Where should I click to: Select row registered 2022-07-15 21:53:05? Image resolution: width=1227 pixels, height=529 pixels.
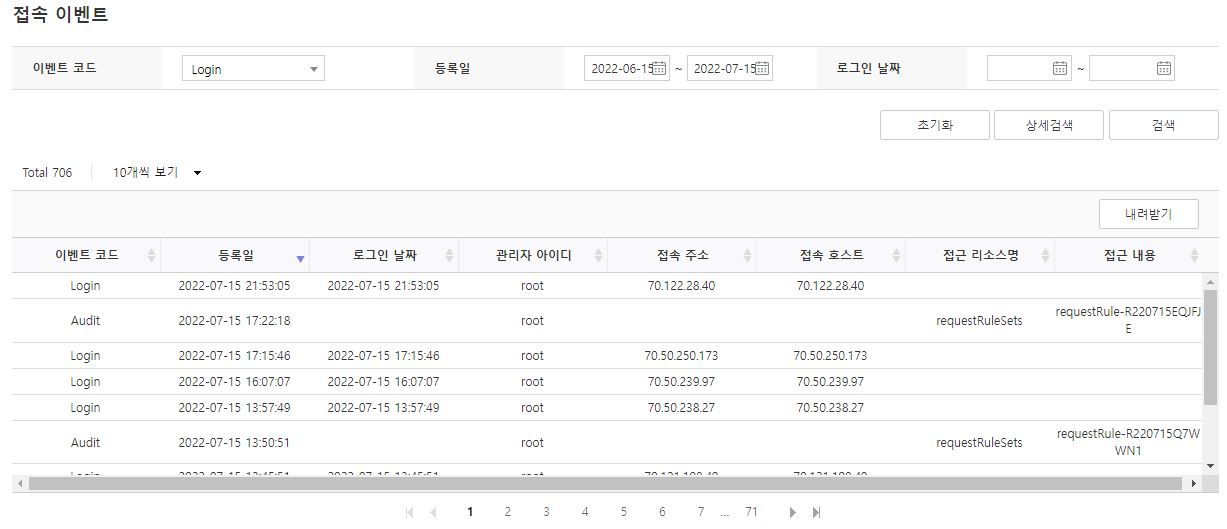pos(608,286)
